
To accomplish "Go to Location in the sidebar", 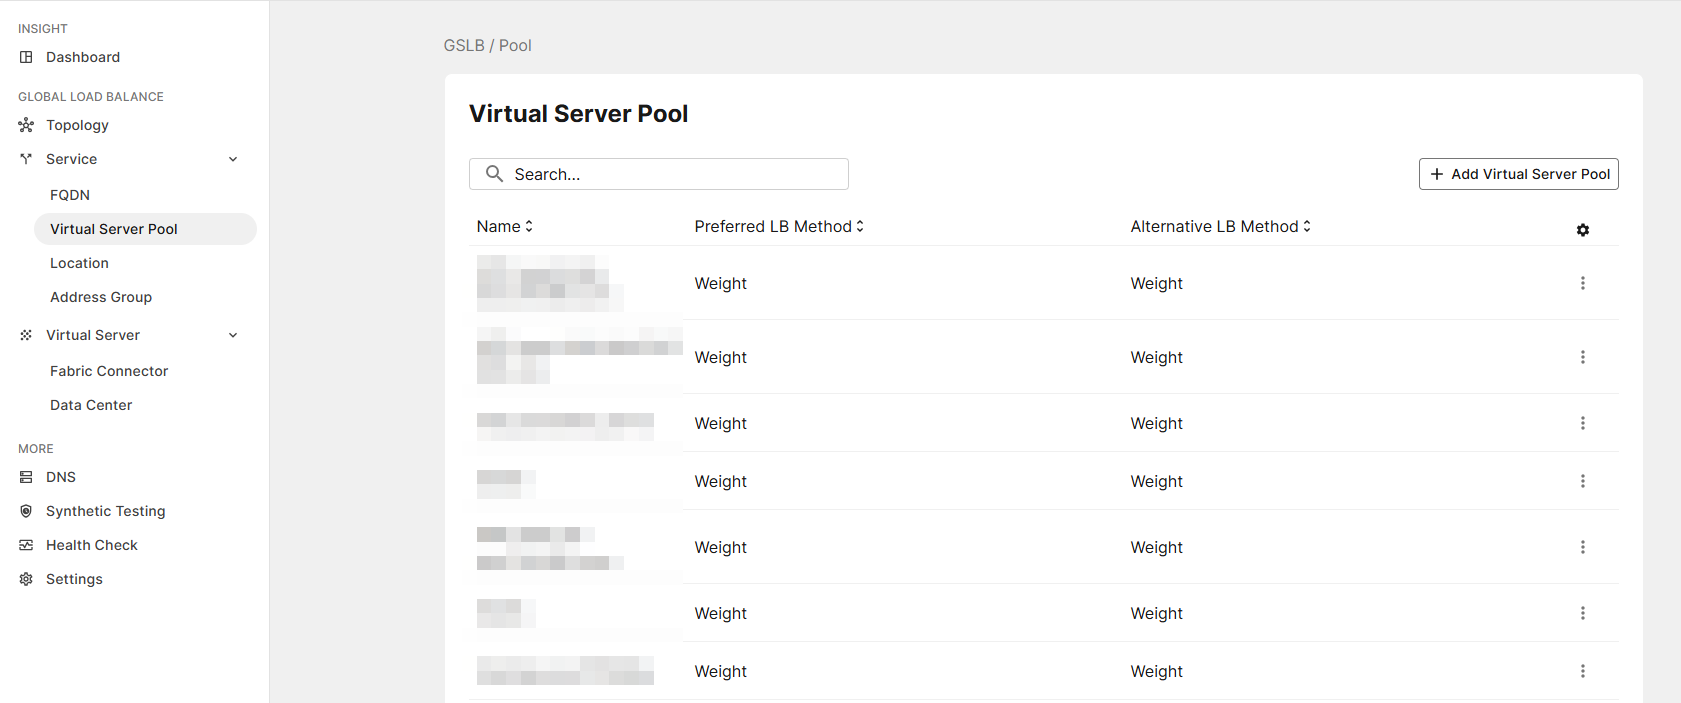I will [x=79, y=263].
